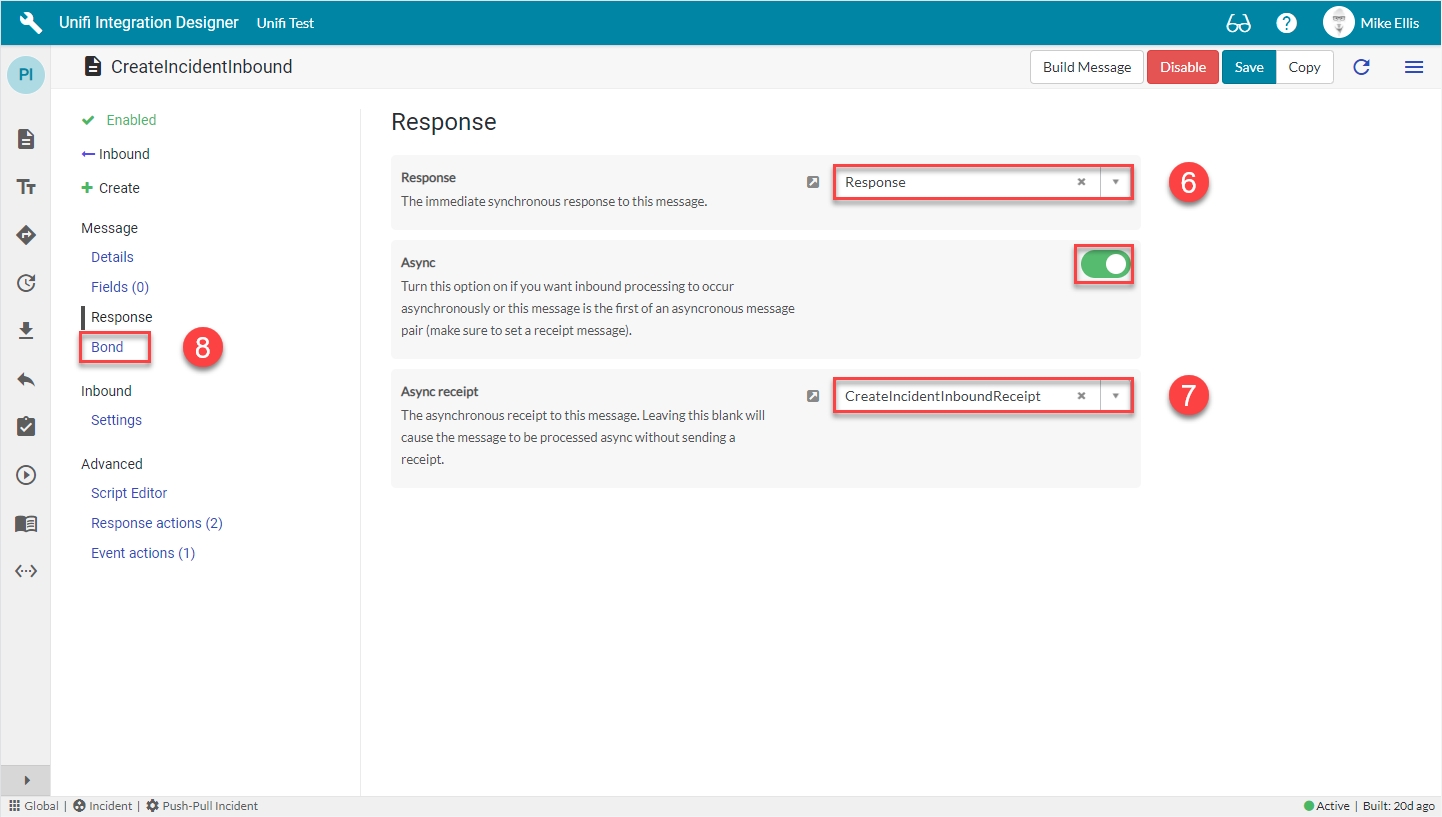Click the document icon in left sidebar
The height and width of the screenshot is (817, 1442).
(26, 139)
